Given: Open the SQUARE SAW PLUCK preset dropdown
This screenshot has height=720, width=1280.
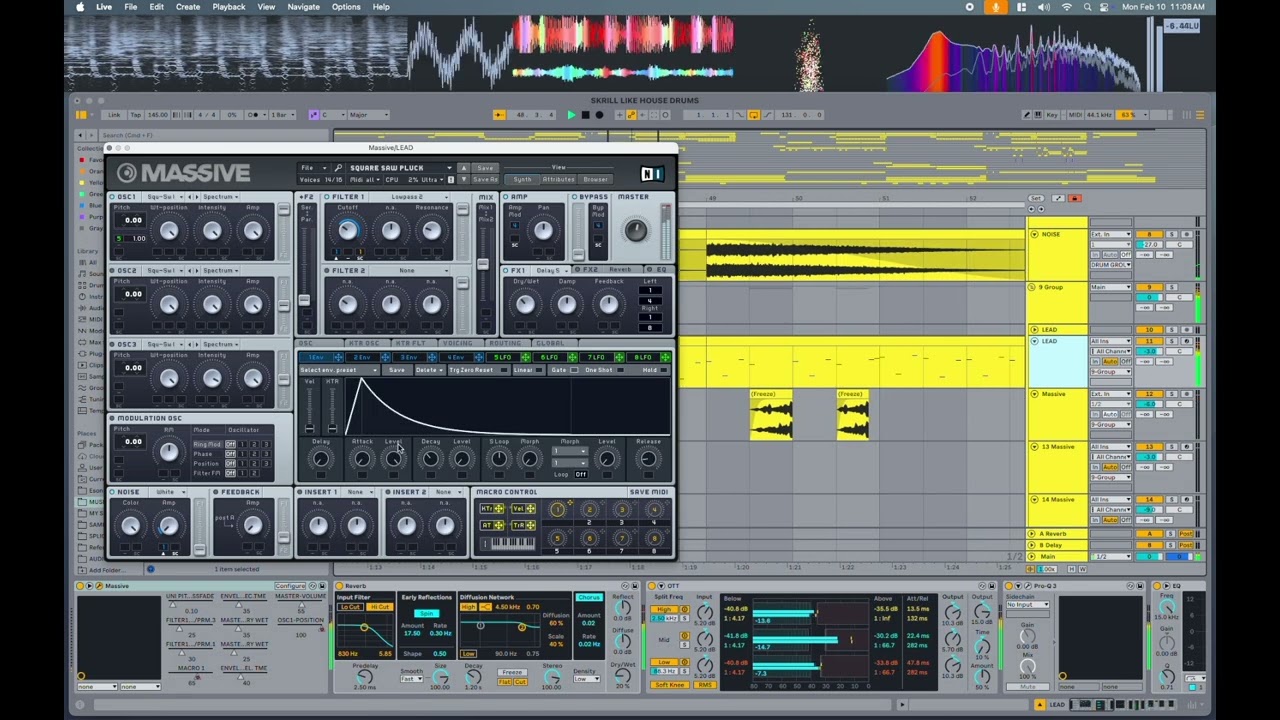Looking at the screenshot, I should [400, 168].
